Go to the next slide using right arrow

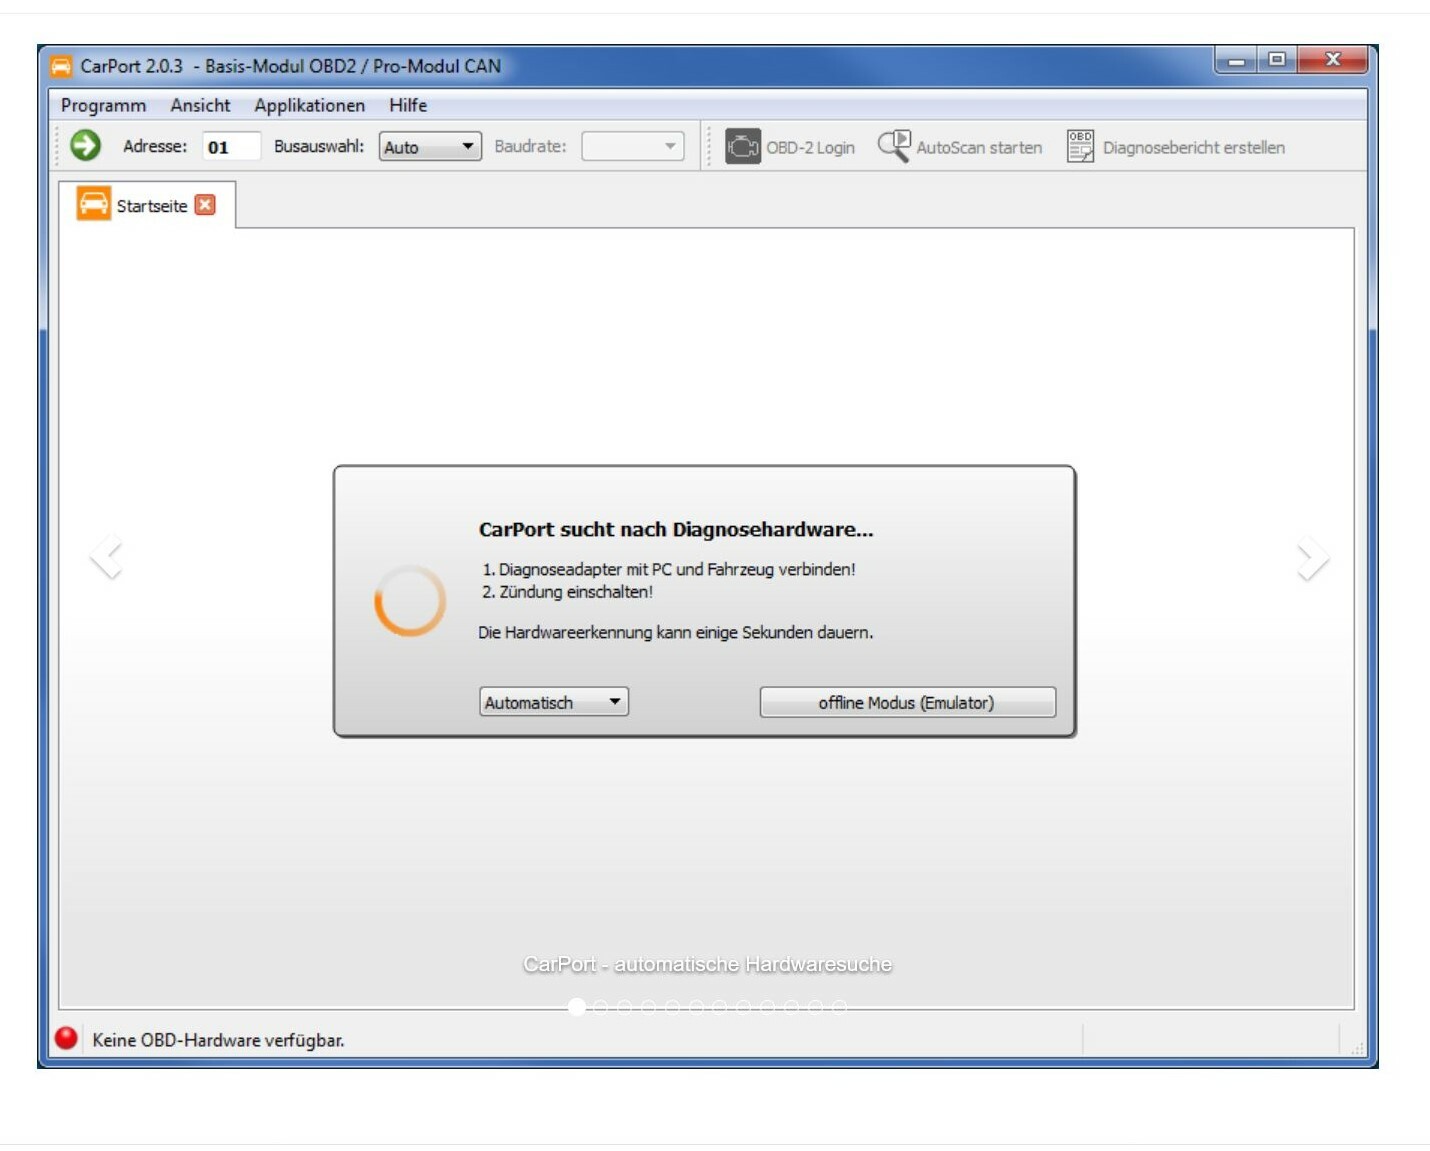(1313, 558)
